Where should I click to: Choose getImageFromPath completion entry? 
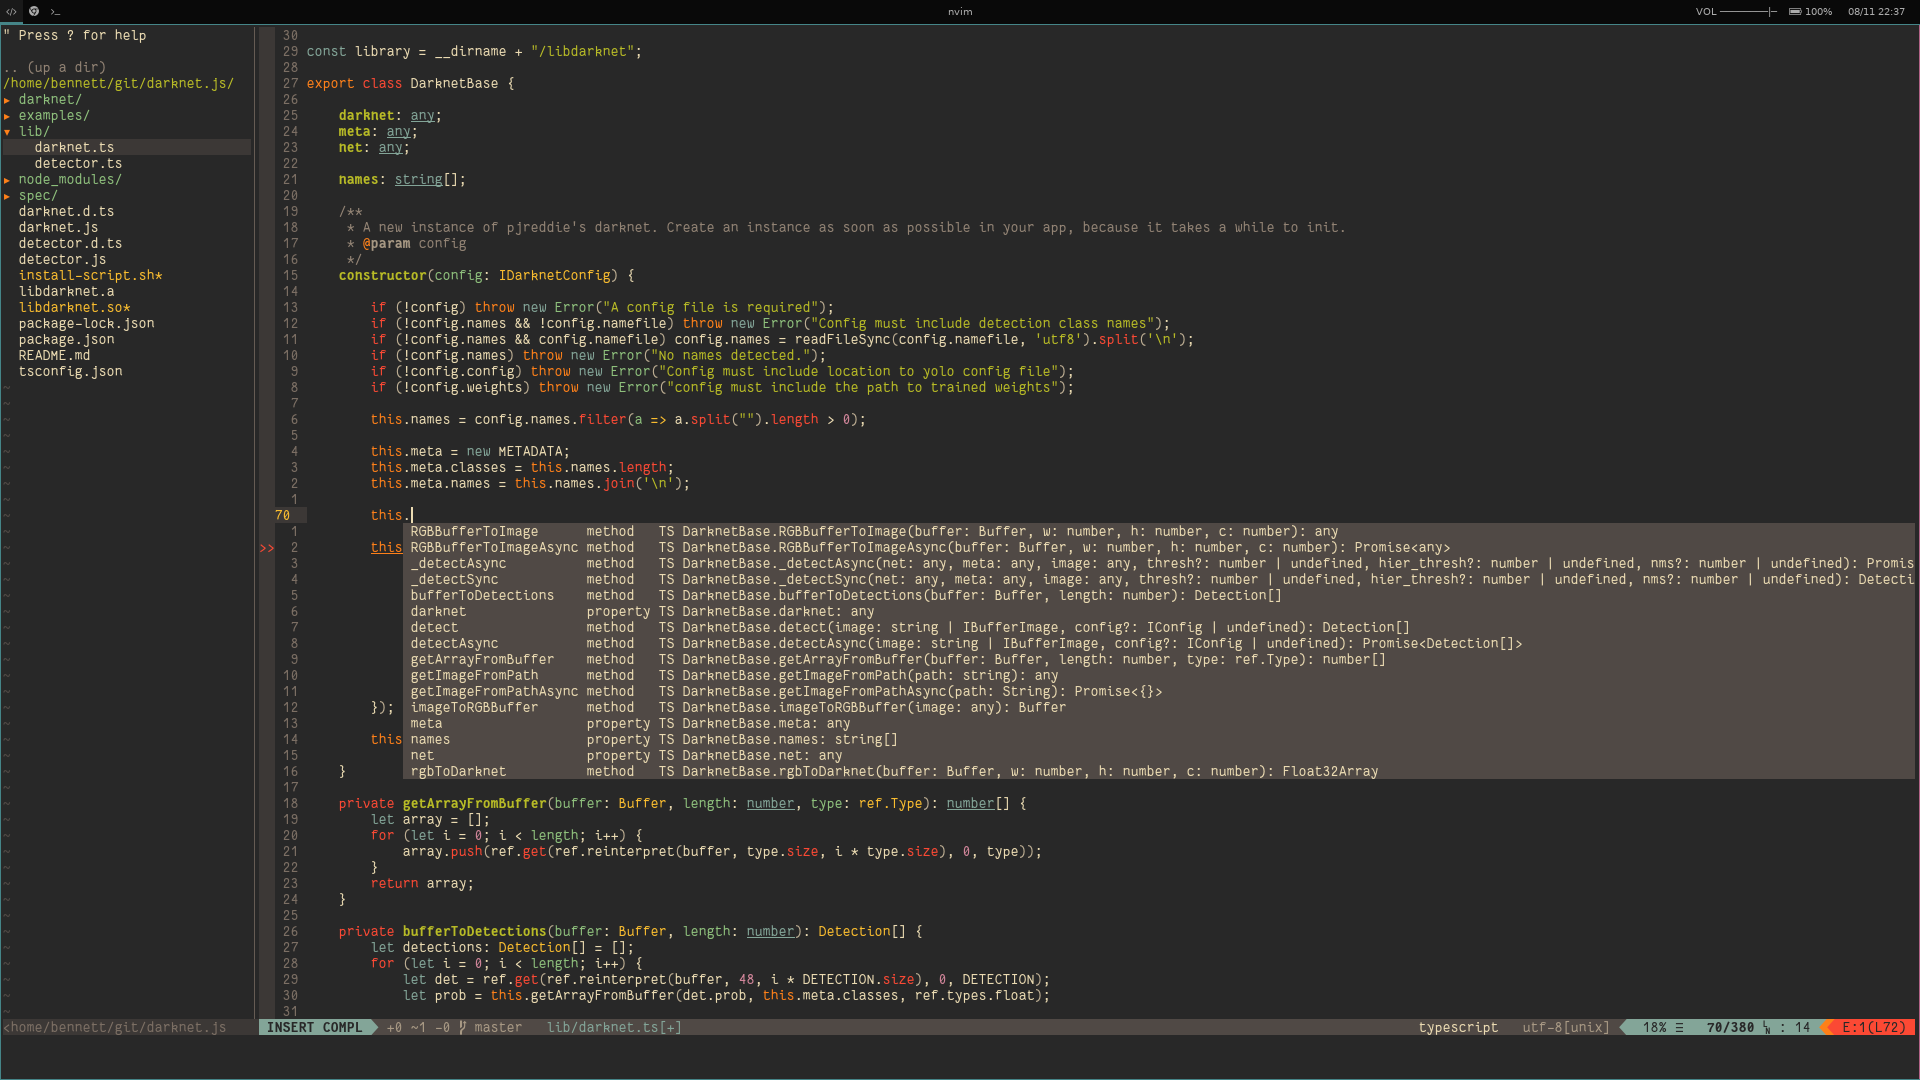point(1159,675)
